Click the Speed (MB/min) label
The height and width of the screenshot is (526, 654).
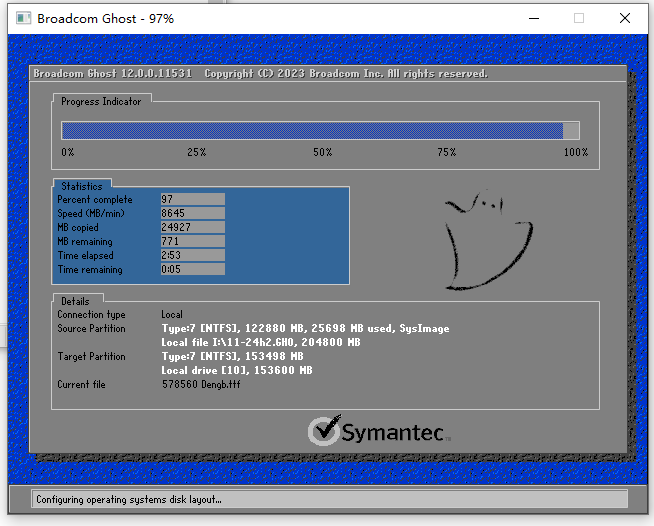click(91, 214)
